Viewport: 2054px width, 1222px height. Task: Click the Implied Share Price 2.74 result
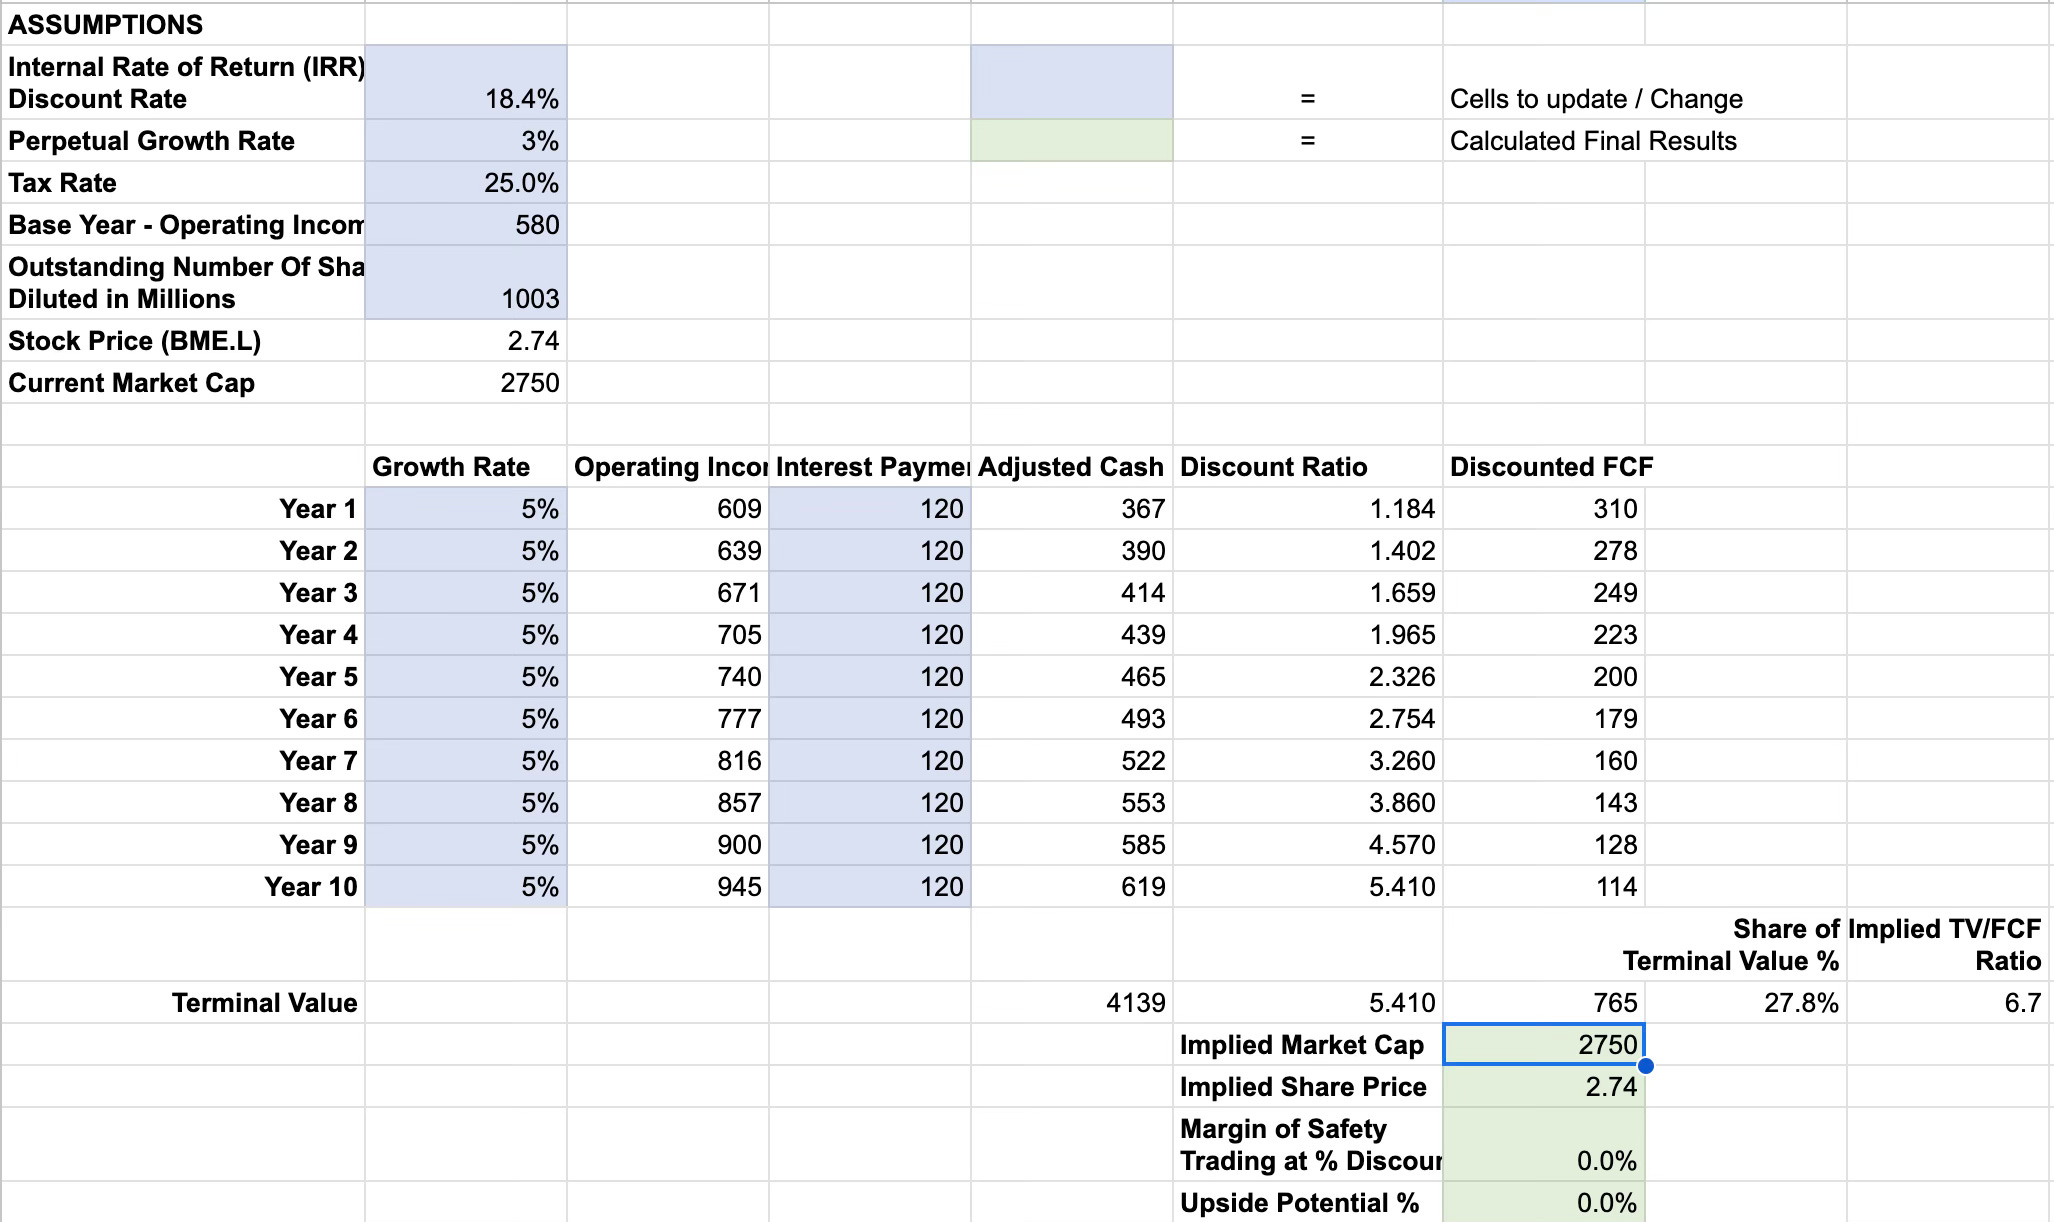1543,1087
